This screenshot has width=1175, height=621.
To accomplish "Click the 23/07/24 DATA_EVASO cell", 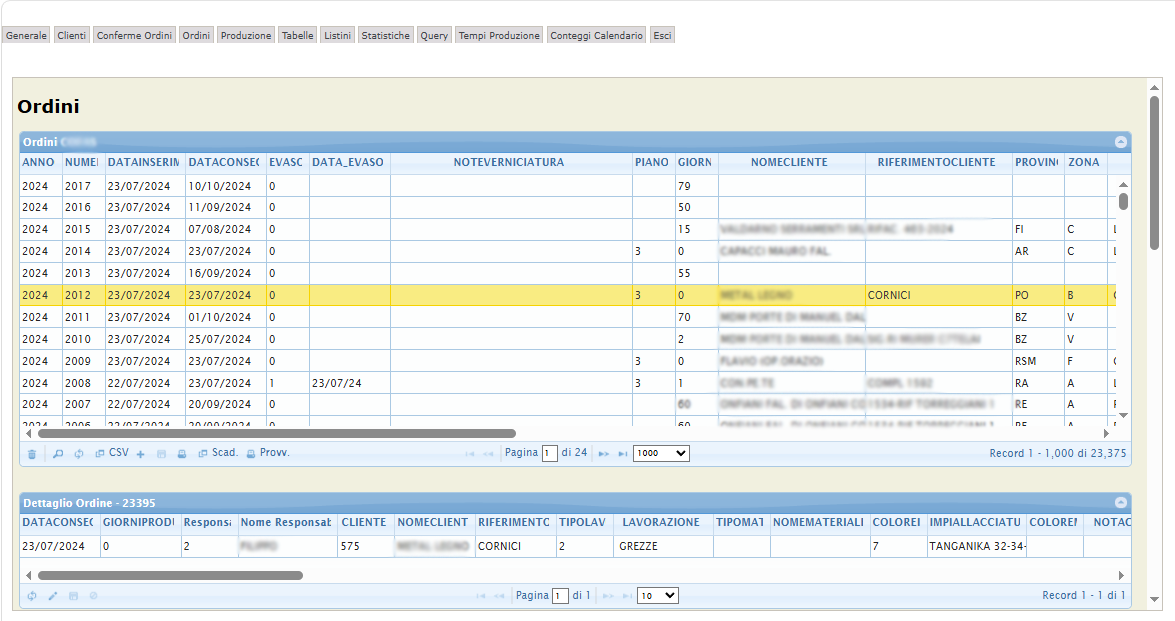I will coord(349,383).
